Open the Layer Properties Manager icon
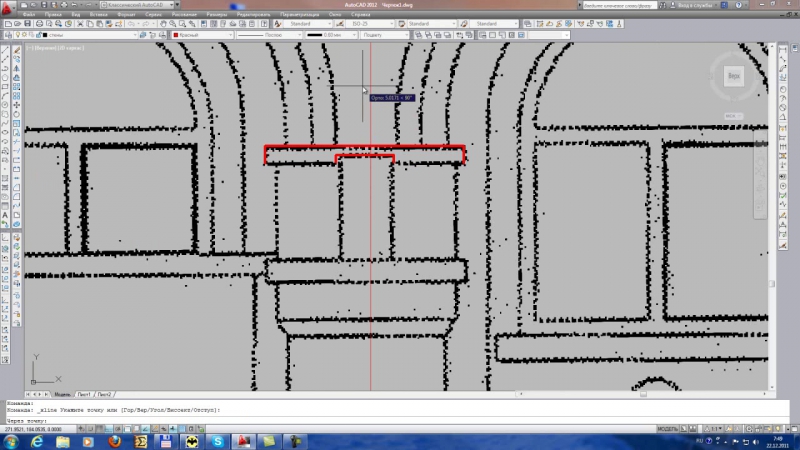Screen dimensions: 800x450 point(7,35)
